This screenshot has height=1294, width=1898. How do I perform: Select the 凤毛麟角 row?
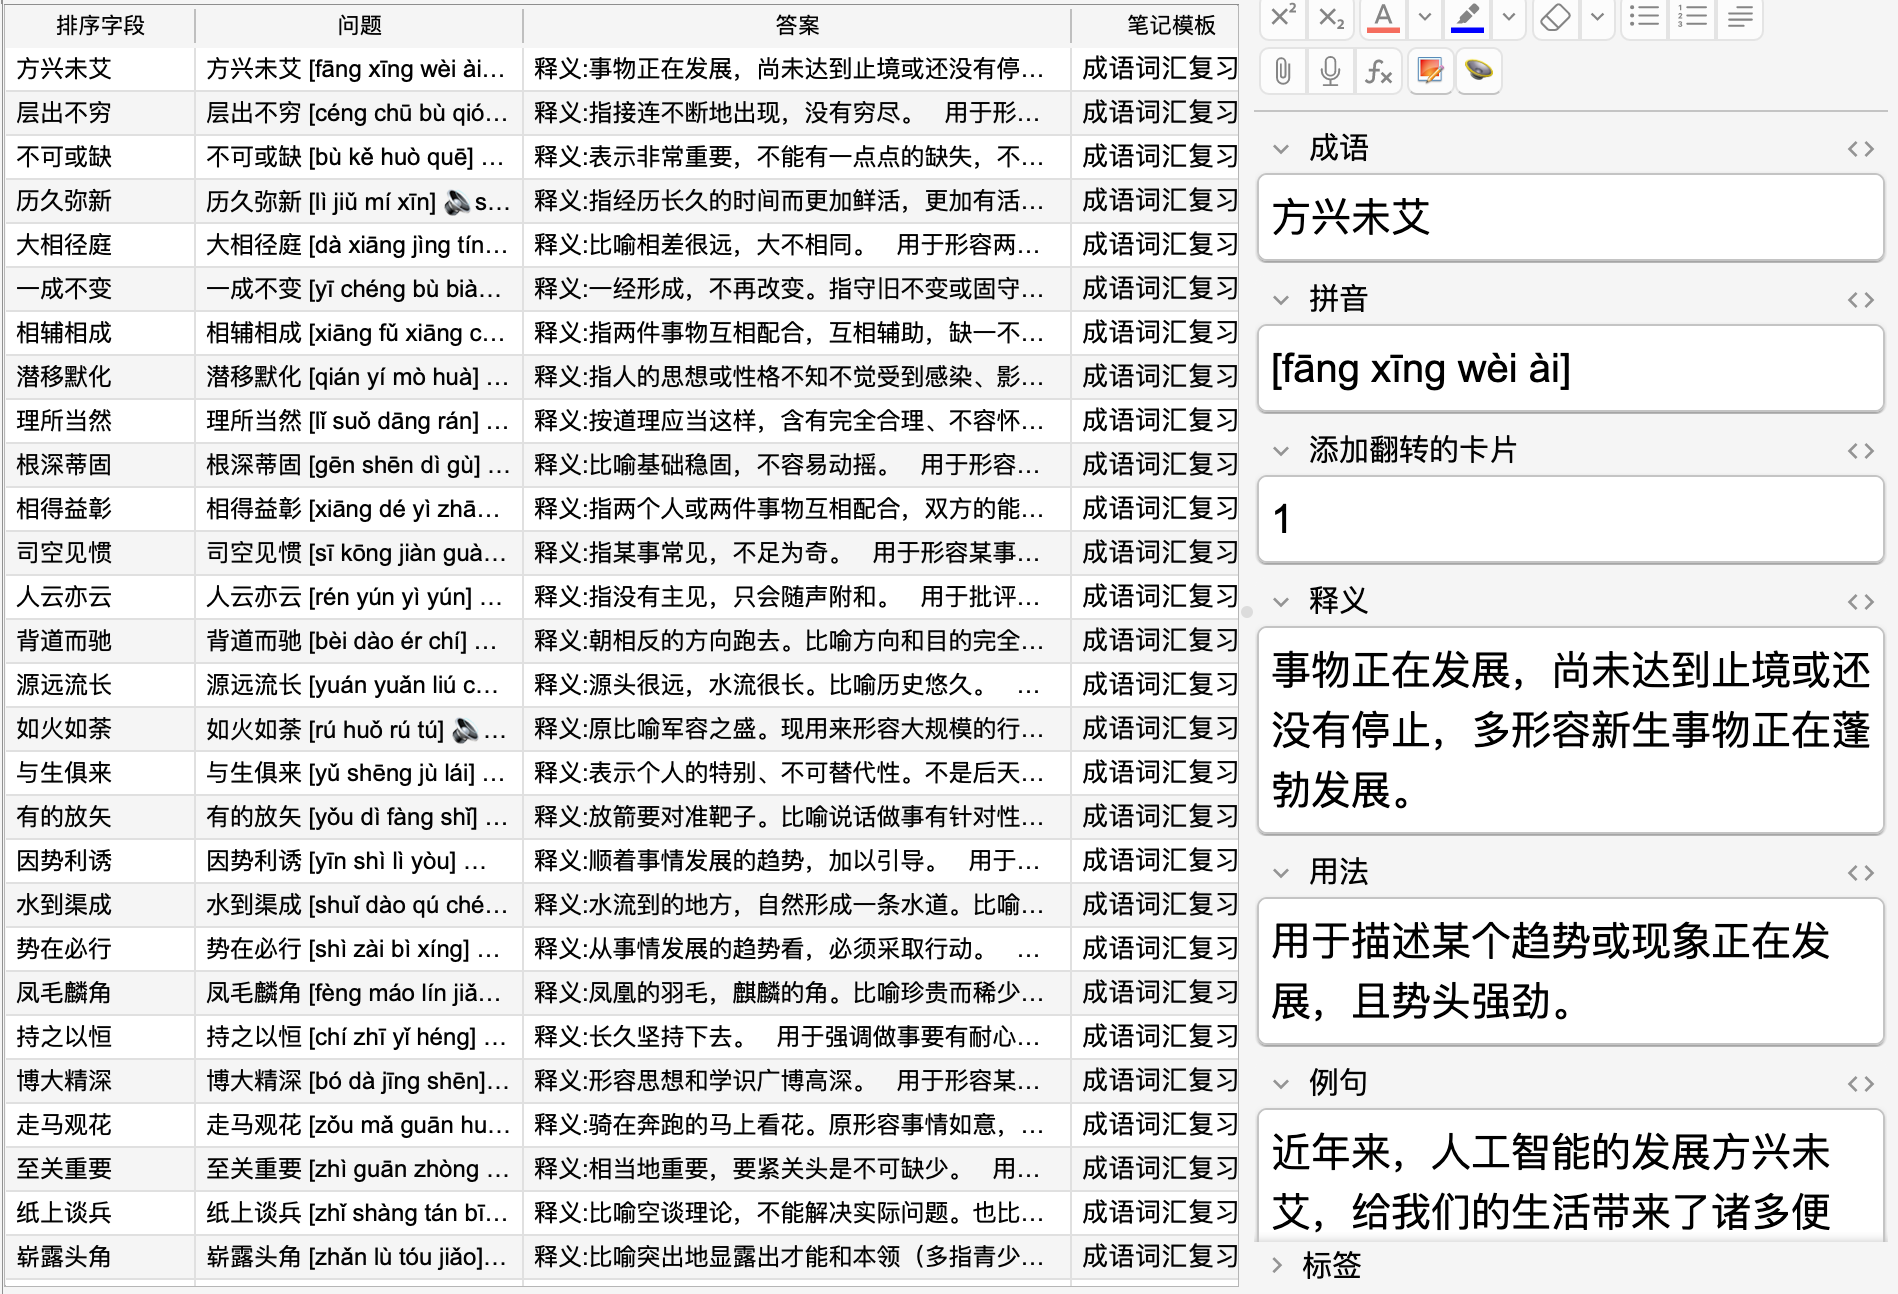(x=621, y=993)
